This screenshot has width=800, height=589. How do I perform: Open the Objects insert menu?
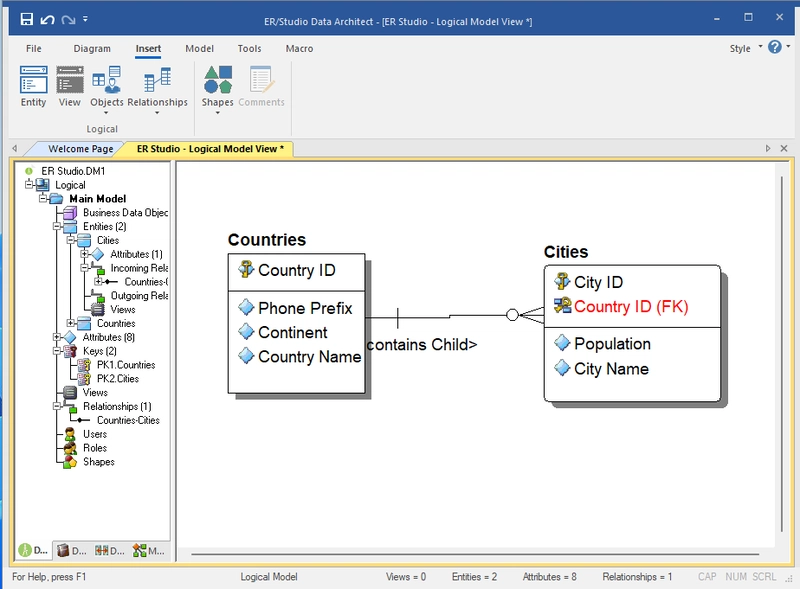[107, 88]
